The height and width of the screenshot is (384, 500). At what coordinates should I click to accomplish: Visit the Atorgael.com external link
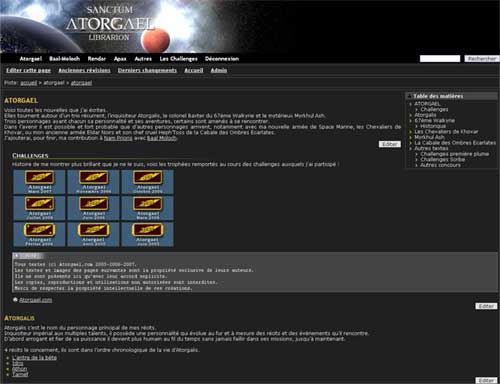click(35, 300)
